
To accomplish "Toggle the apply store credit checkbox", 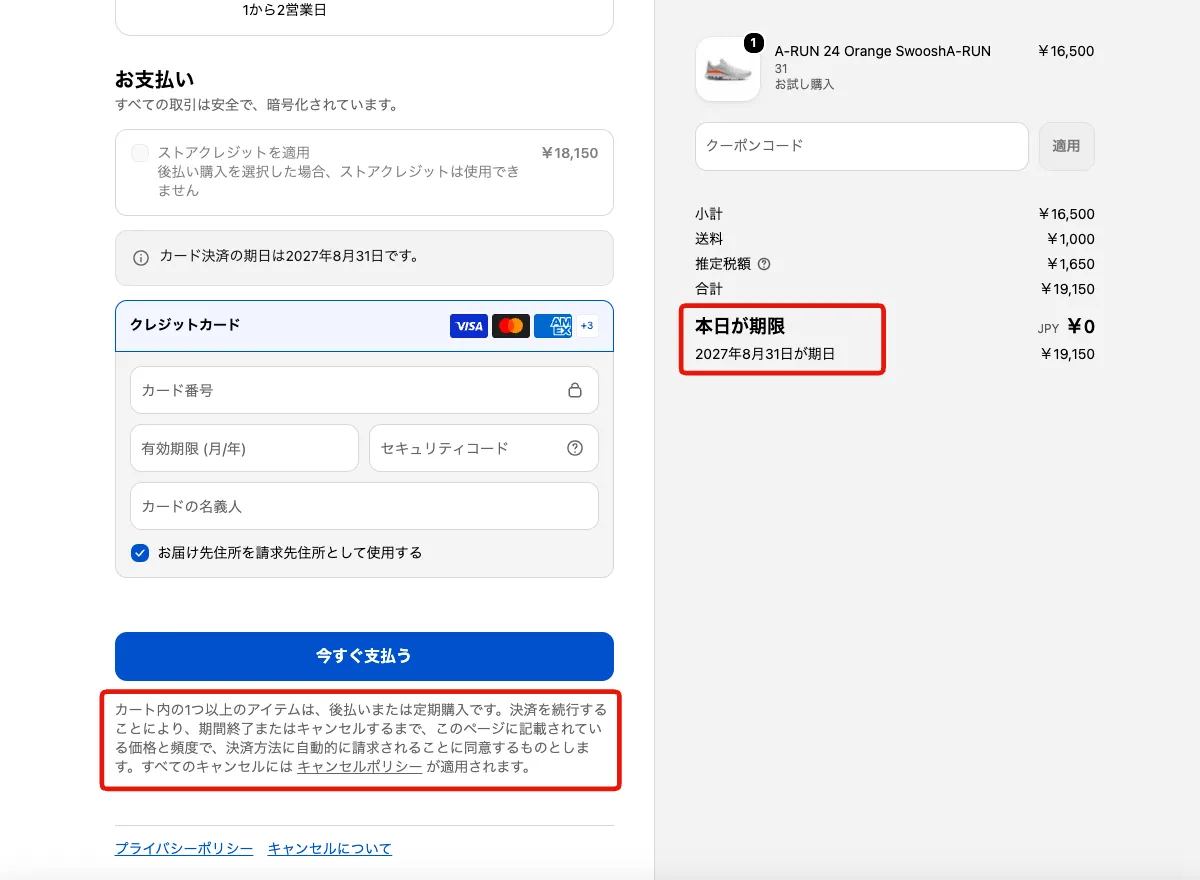I will pos(140,153).
